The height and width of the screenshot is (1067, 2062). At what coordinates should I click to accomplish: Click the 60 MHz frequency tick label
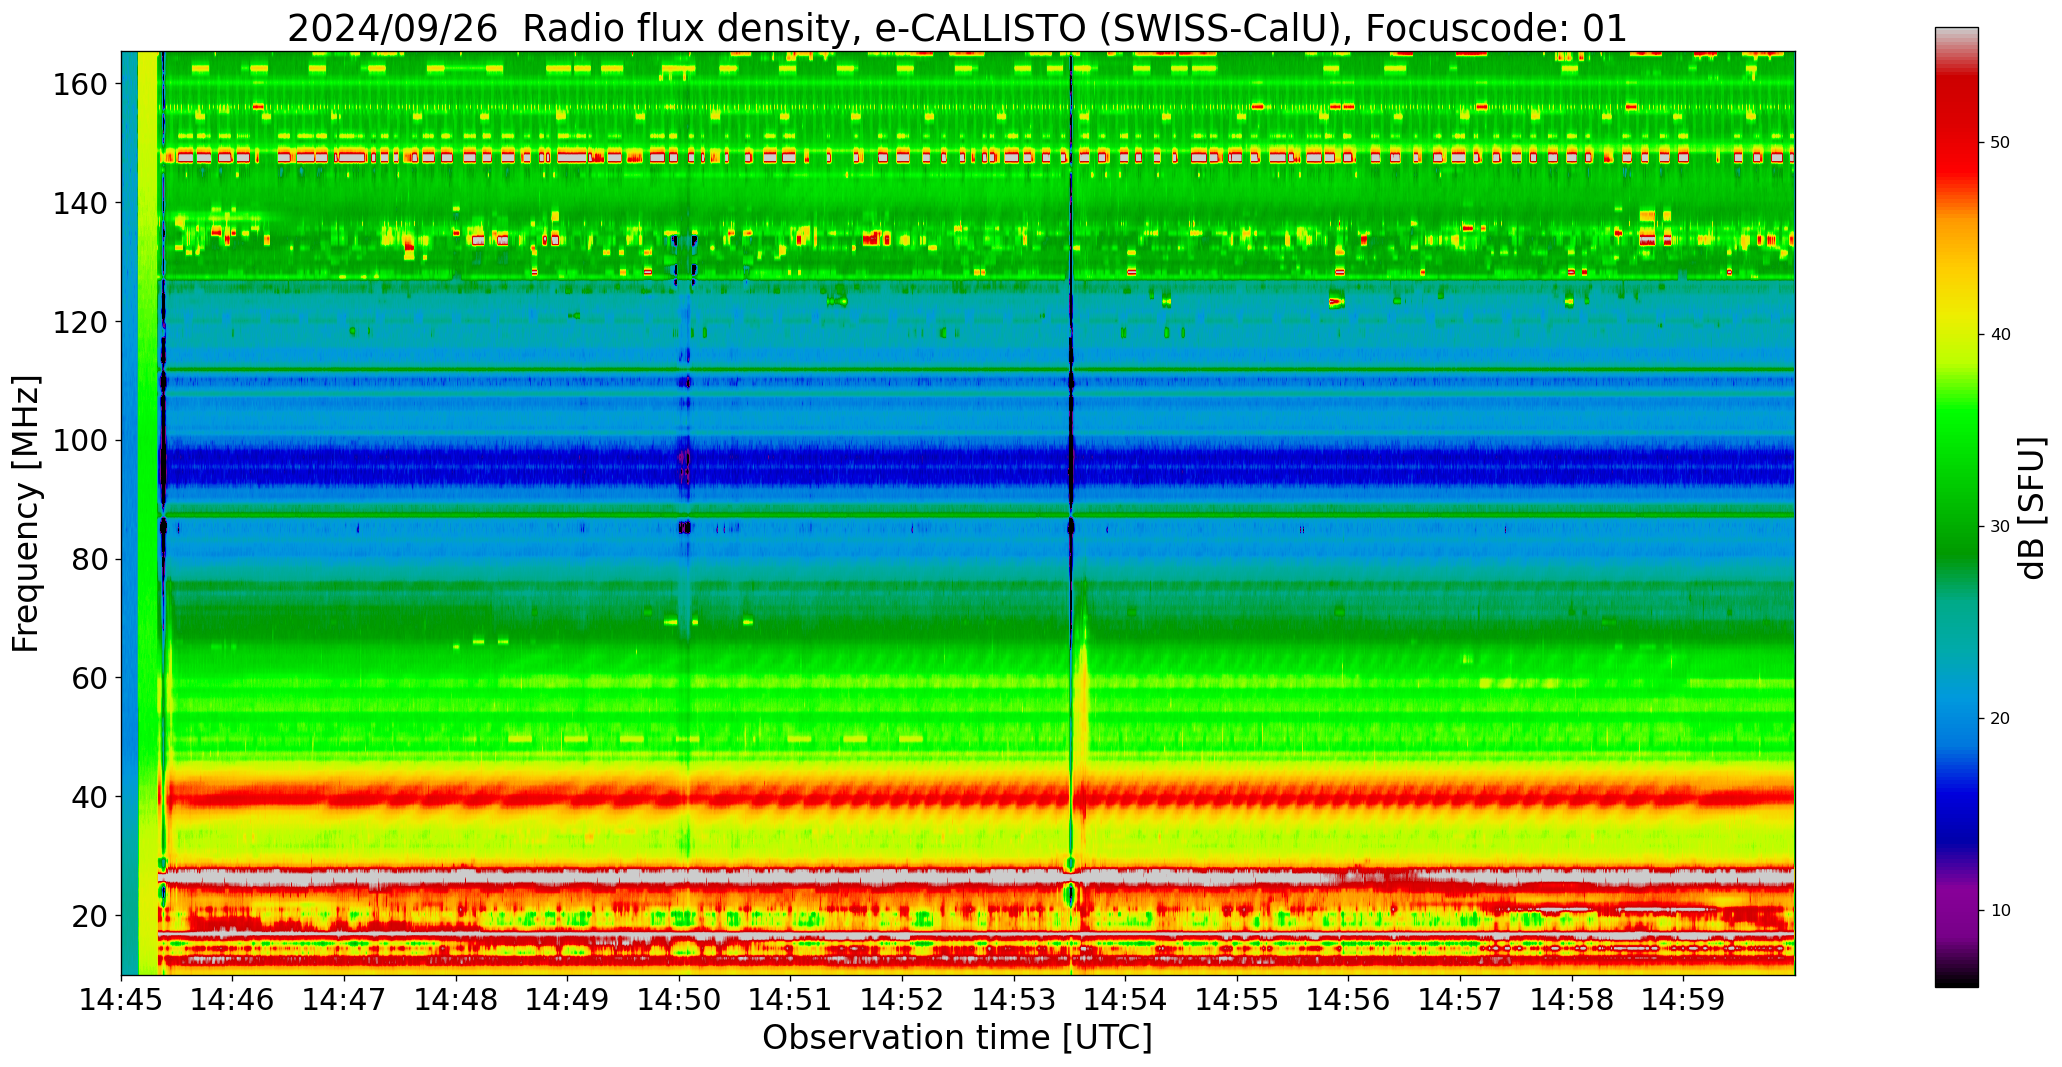pyautogui.click(x=88, y=678)
